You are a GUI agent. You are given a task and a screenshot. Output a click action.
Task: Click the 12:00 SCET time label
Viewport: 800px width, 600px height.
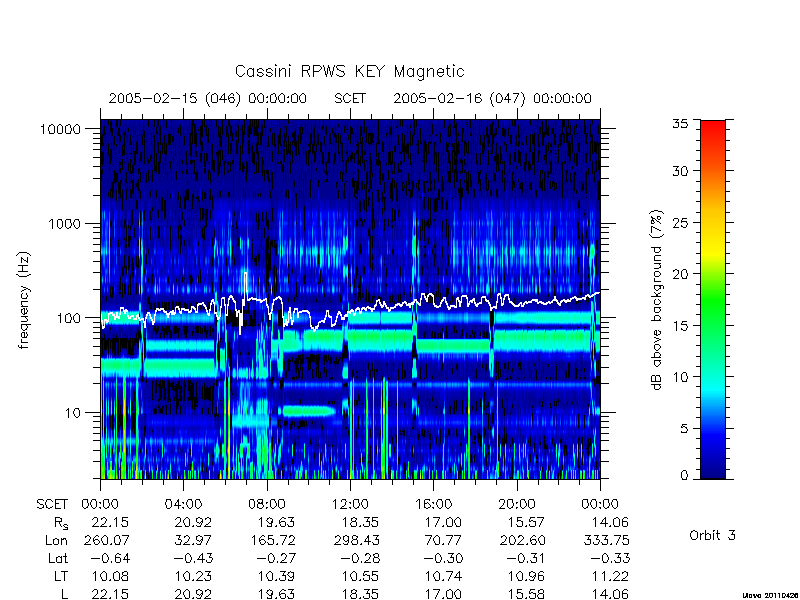(x=350, y=505)
